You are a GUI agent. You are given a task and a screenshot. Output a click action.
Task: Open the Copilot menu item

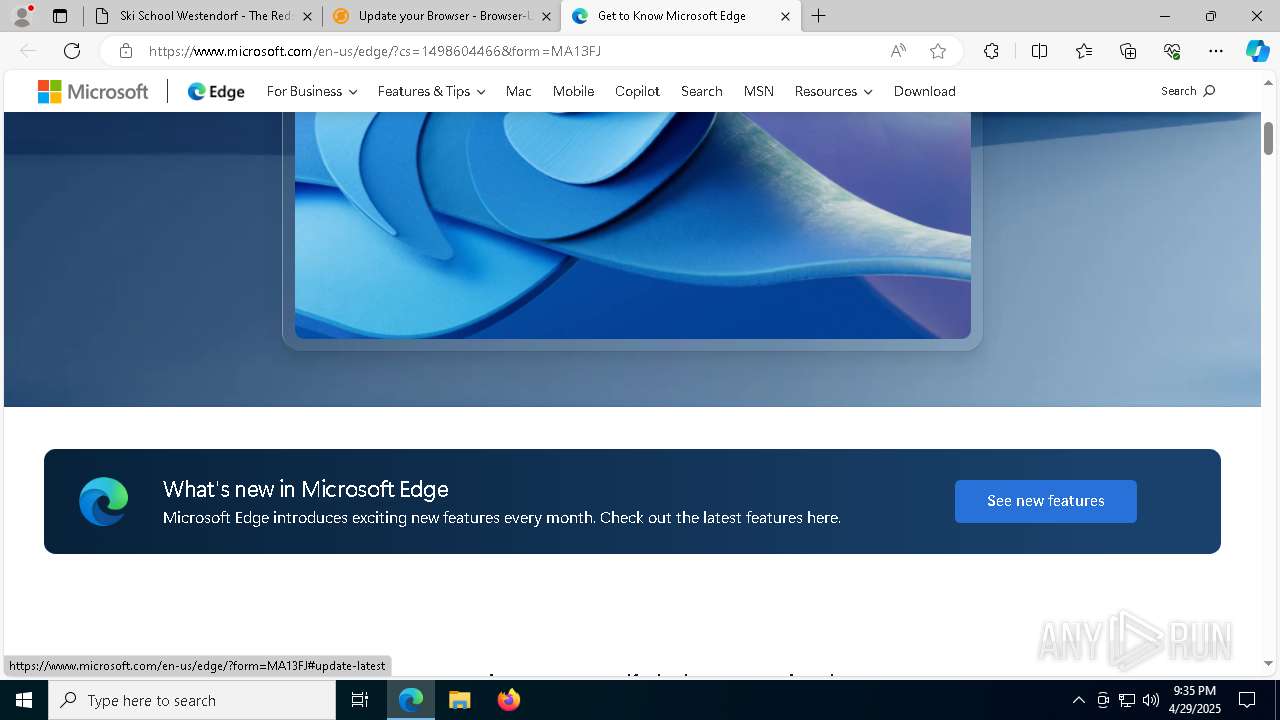coord(637,91)
